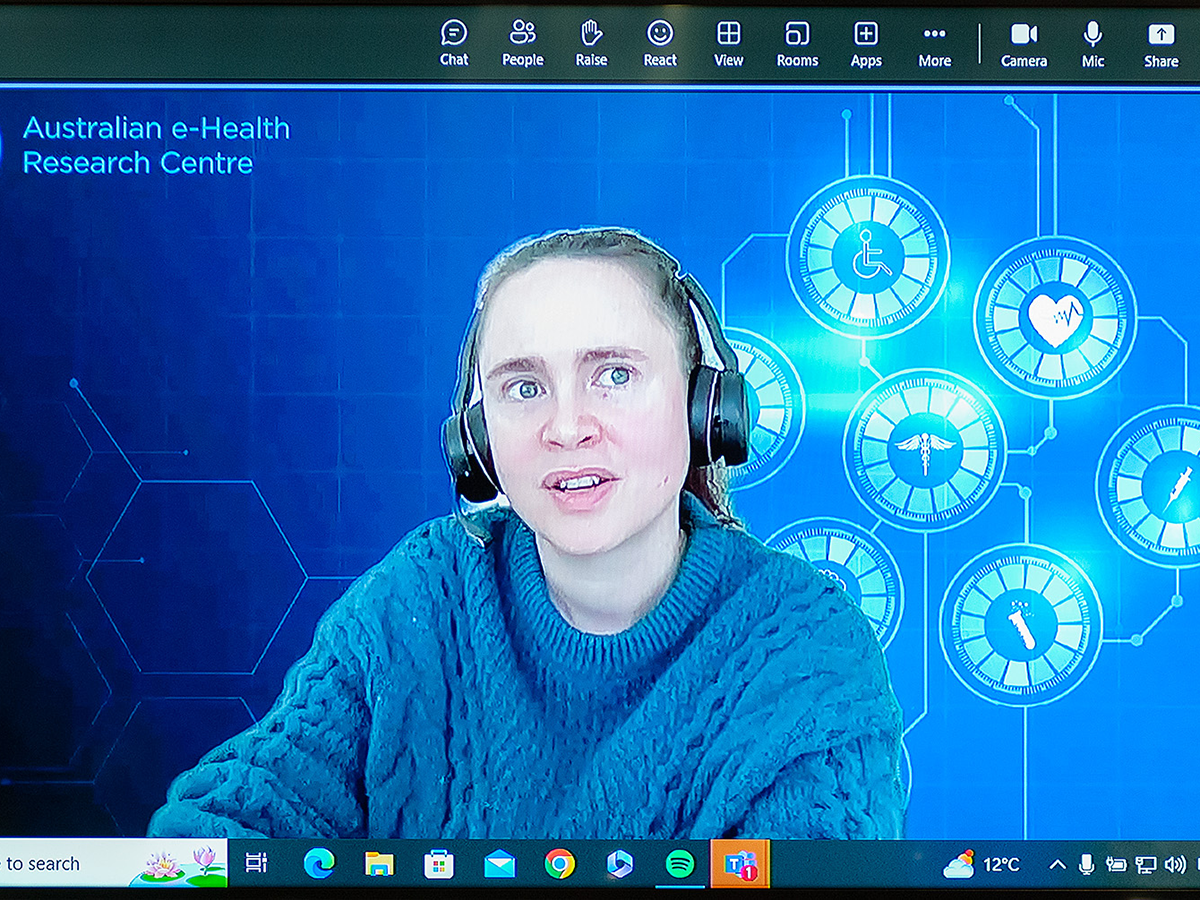Show the People participants list

point(522,44)
